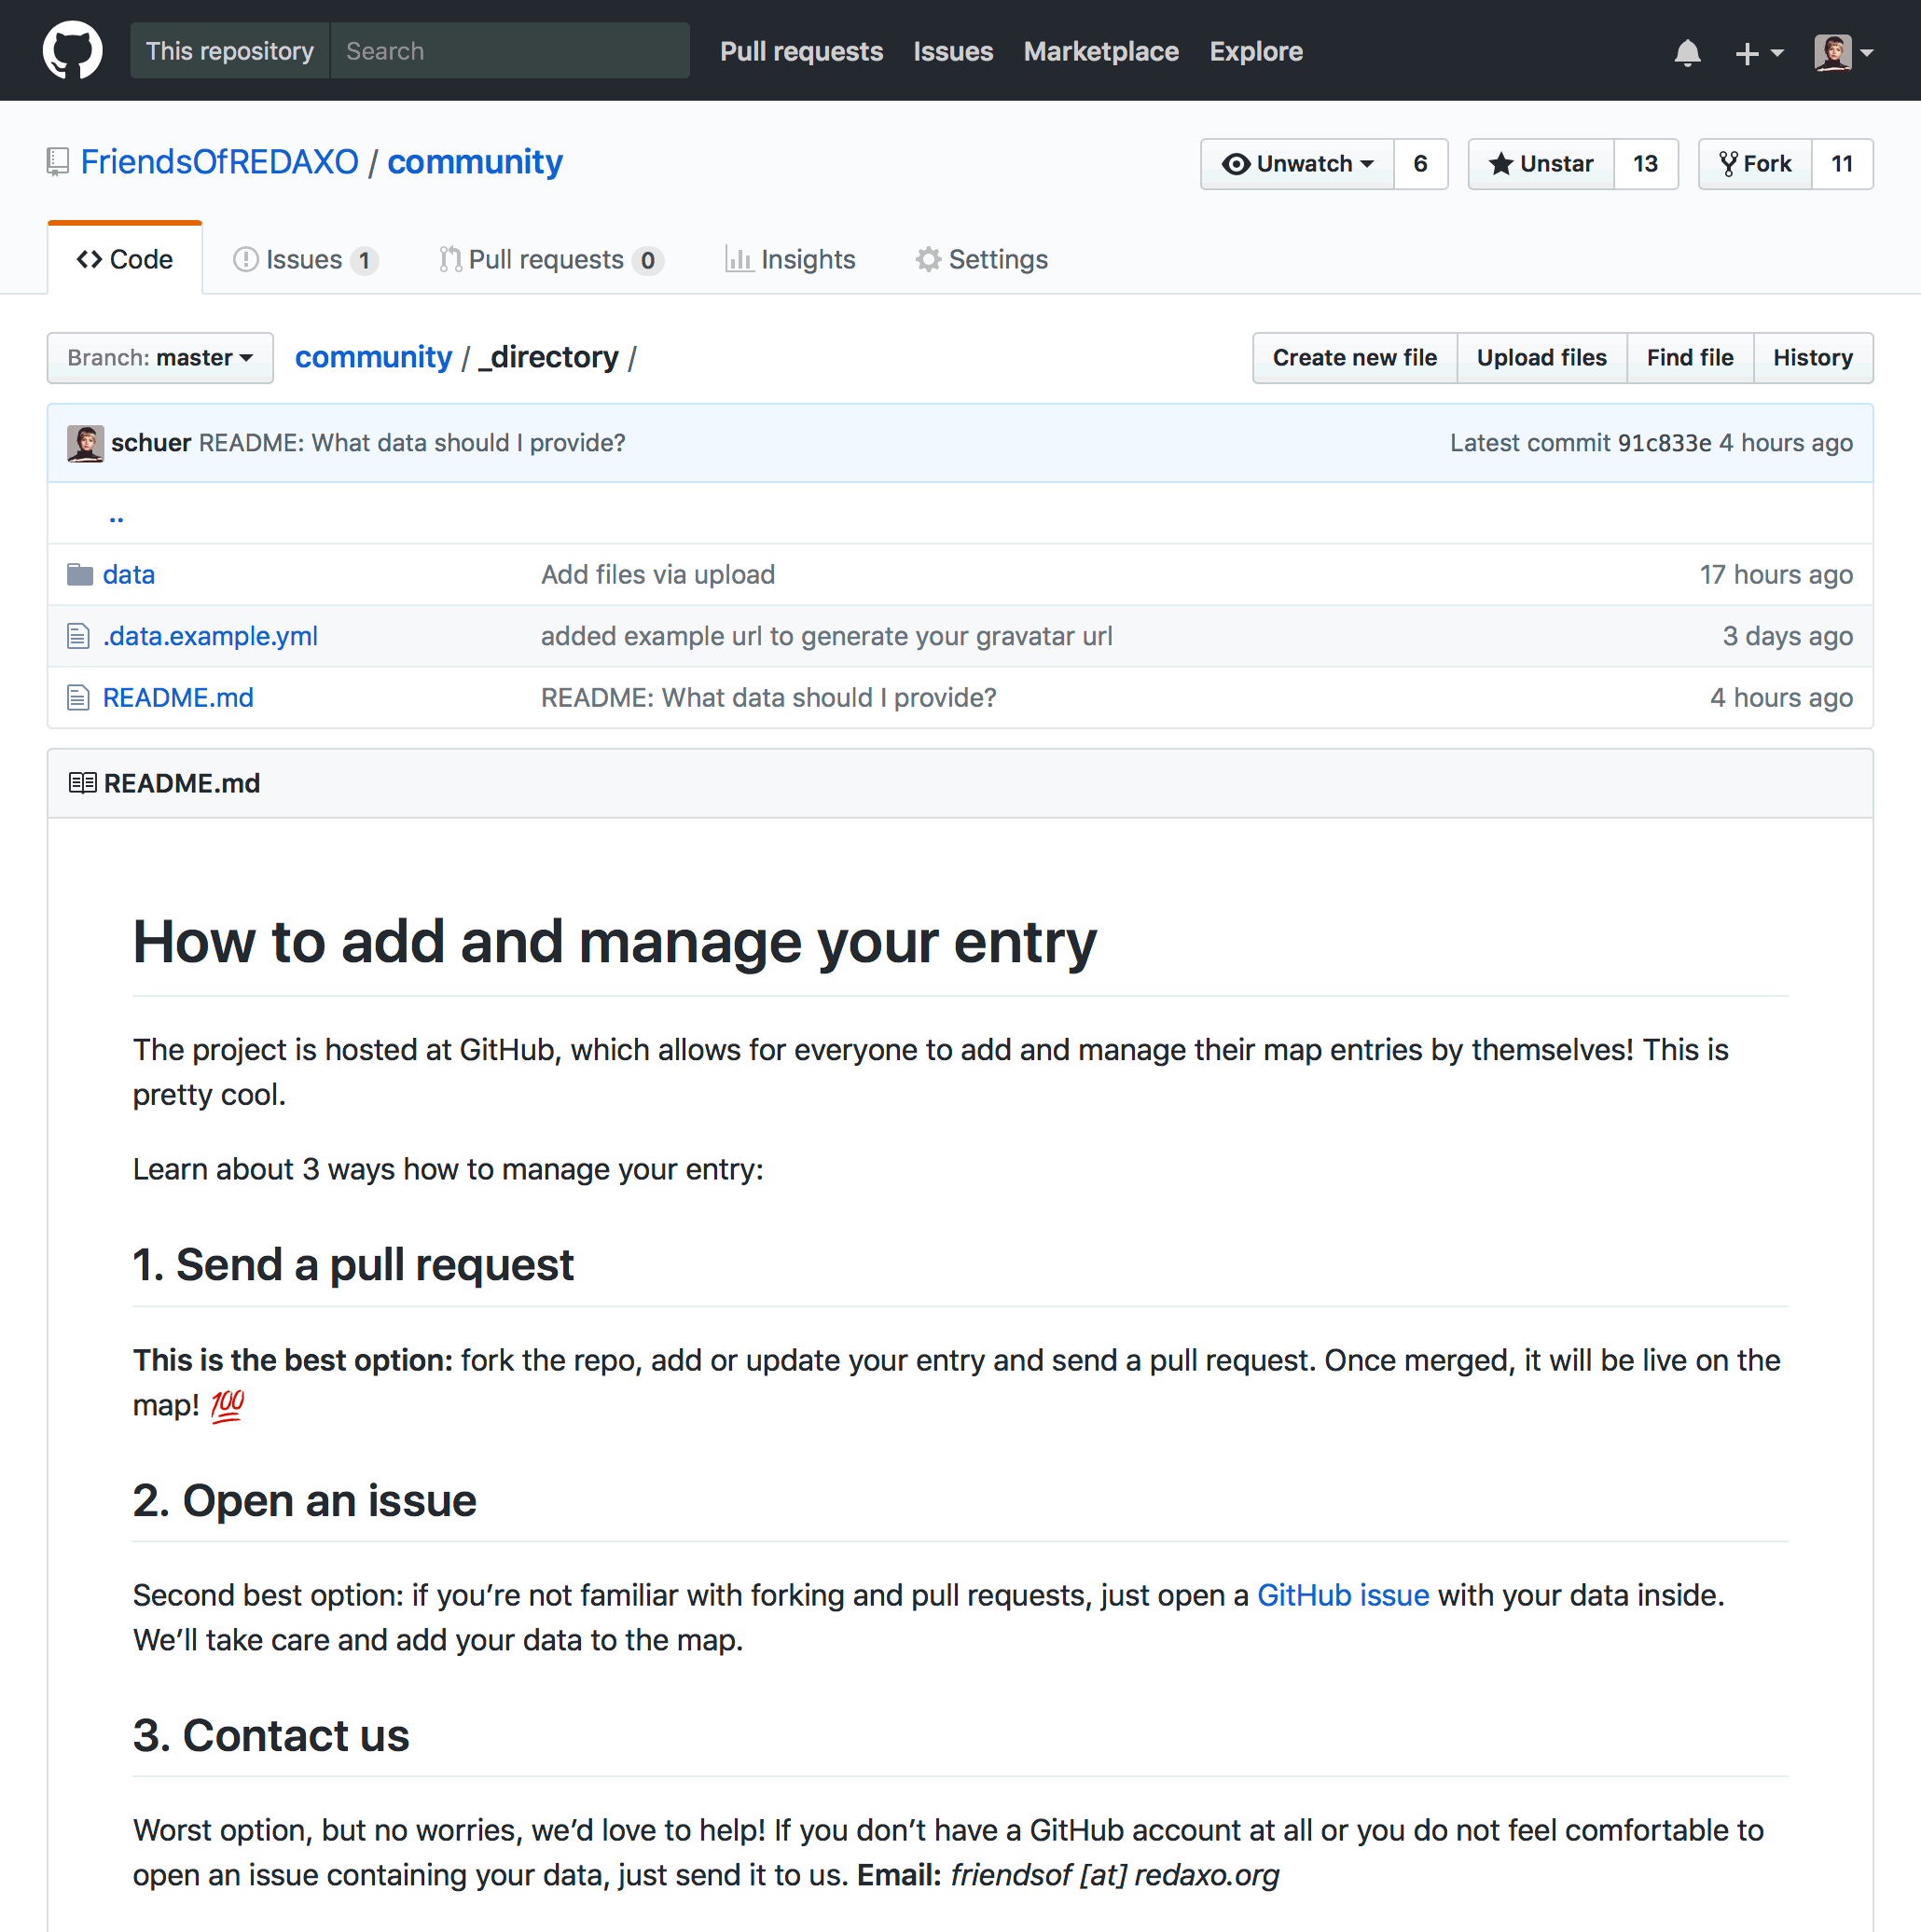Image resolution: width=1921 pixels, height=1932 pixels.
Task: Open the Settings tab
Action: 982,260
